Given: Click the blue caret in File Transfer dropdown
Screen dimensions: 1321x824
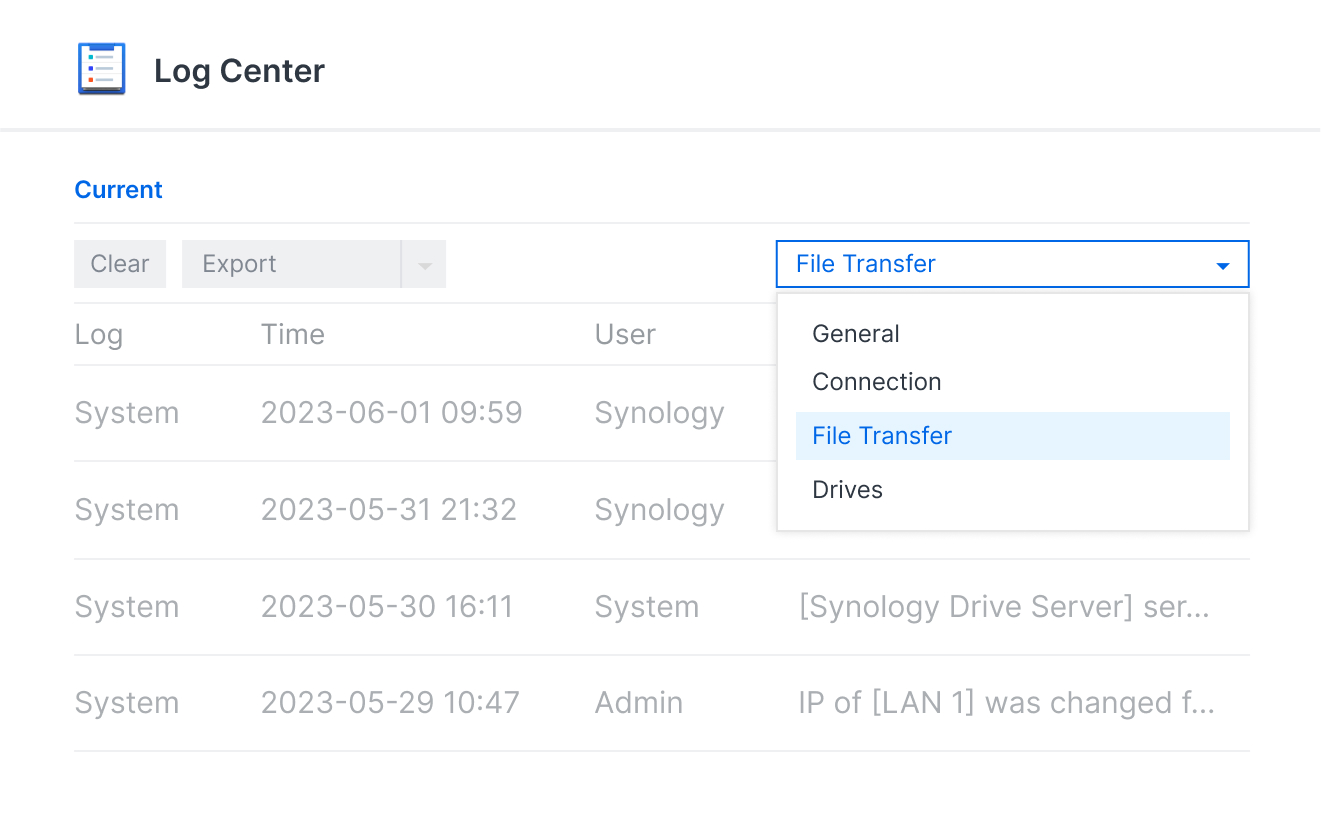Looking at the screenshot, I should 1222,266.
